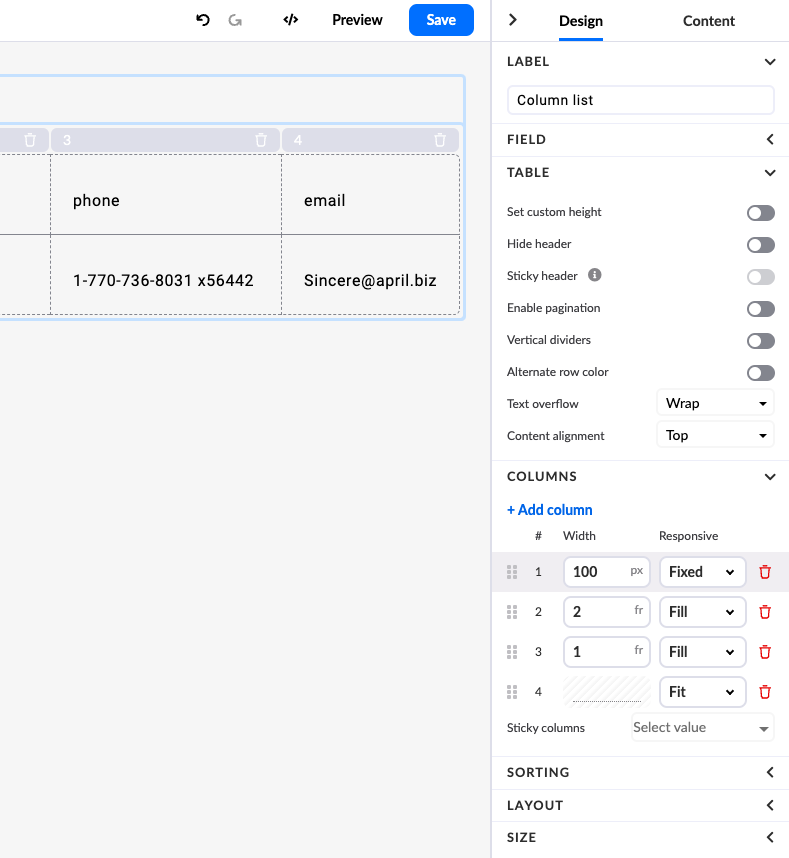Select the email header cell

pyautogui.click(x=370, y=195)
